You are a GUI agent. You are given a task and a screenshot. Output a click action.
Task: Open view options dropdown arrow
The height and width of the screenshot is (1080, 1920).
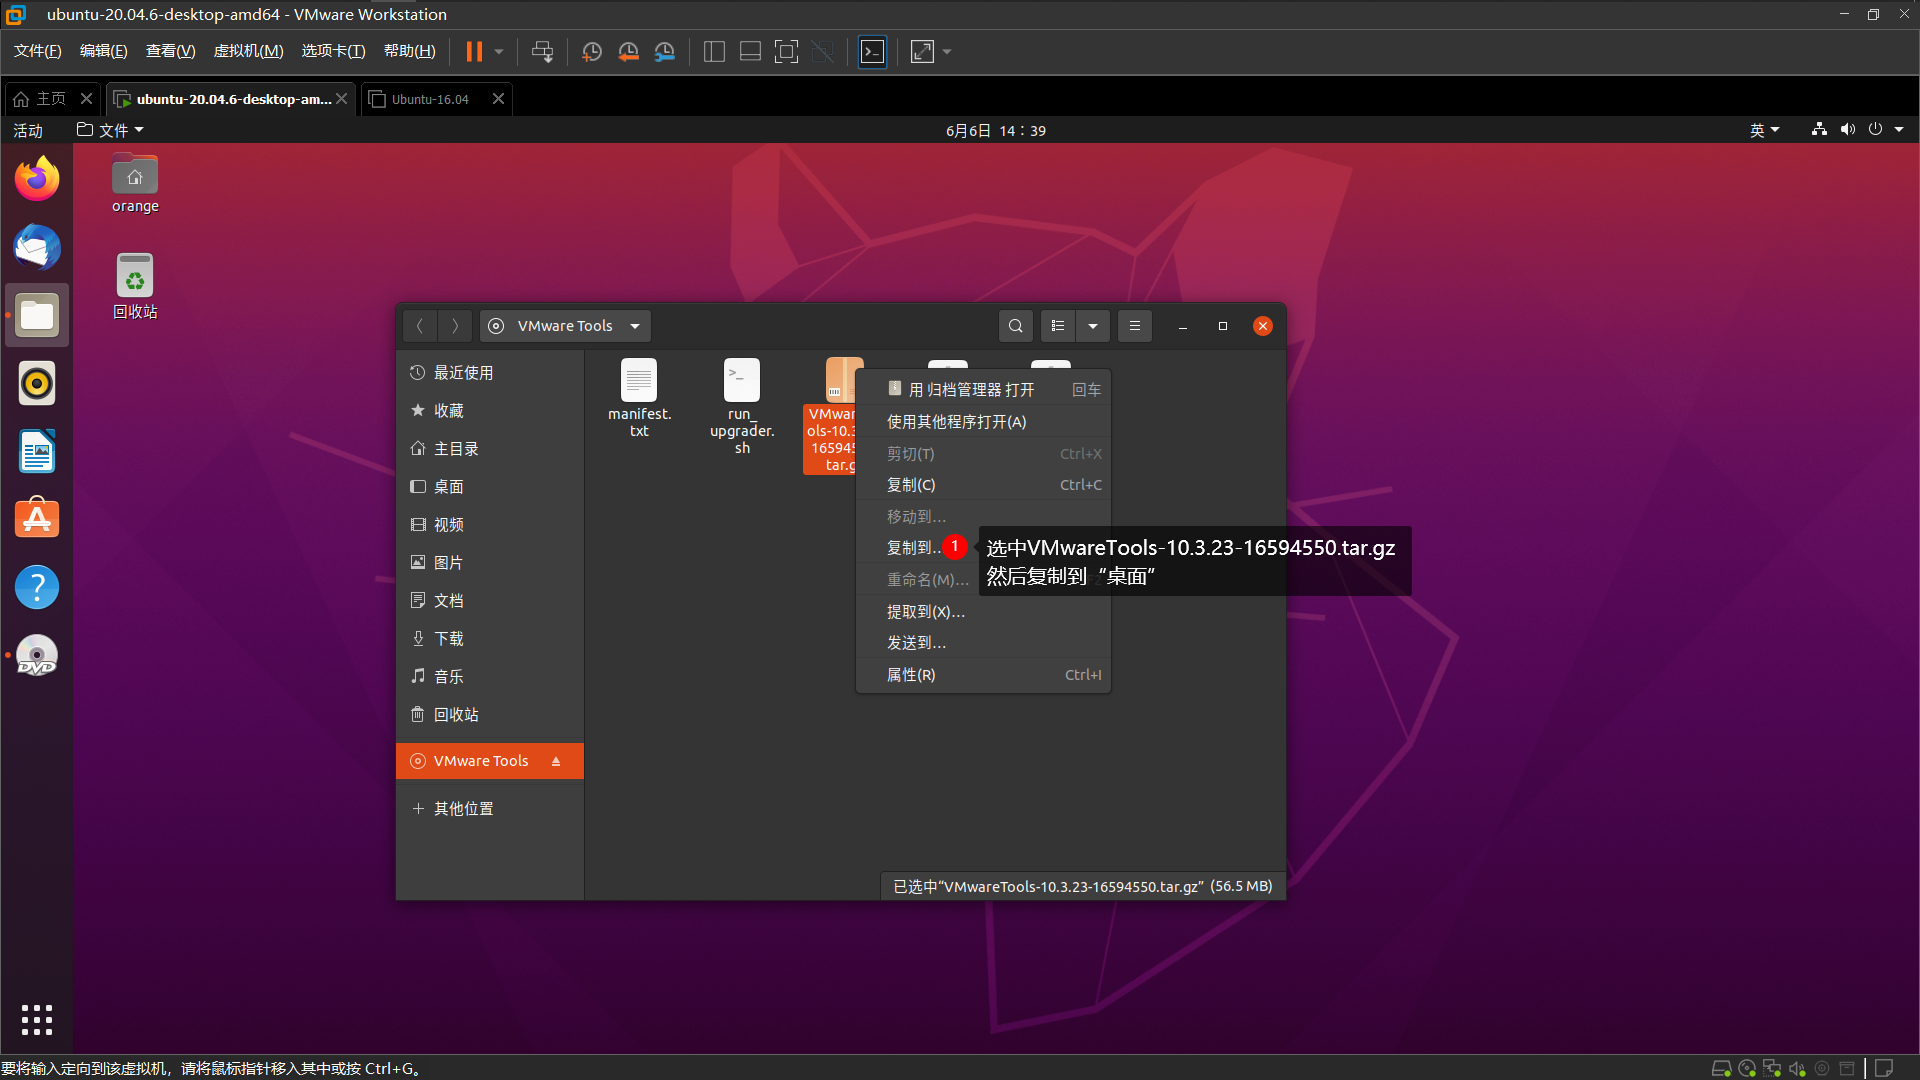click(1093, 326)
